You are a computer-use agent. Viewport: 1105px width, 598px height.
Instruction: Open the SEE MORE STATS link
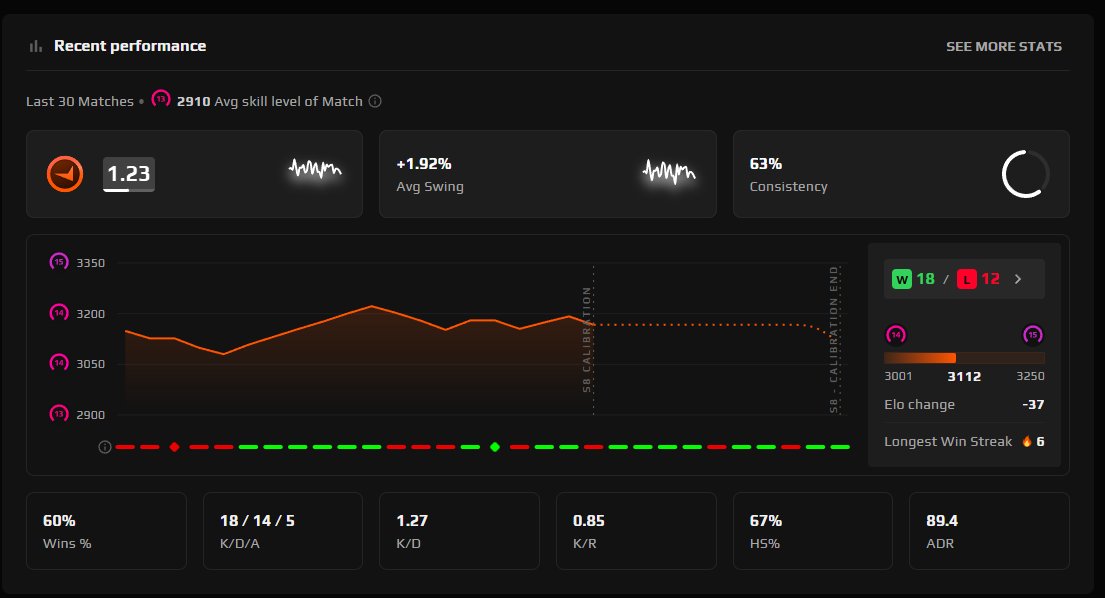point(1004,46)
